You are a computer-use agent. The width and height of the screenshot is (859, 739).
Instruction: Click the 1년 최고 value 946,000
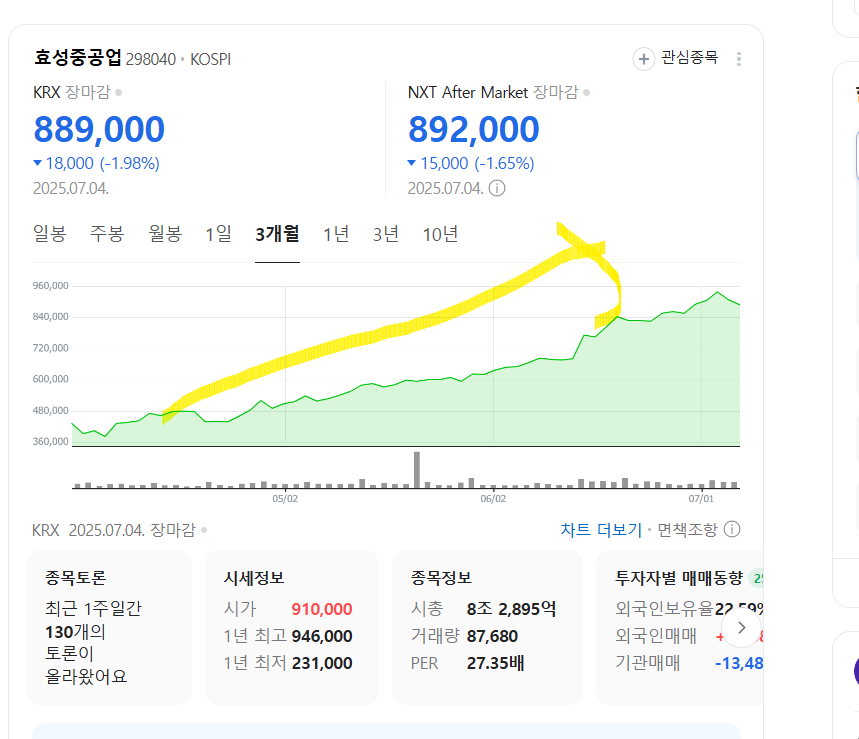(x=322, y=636)
